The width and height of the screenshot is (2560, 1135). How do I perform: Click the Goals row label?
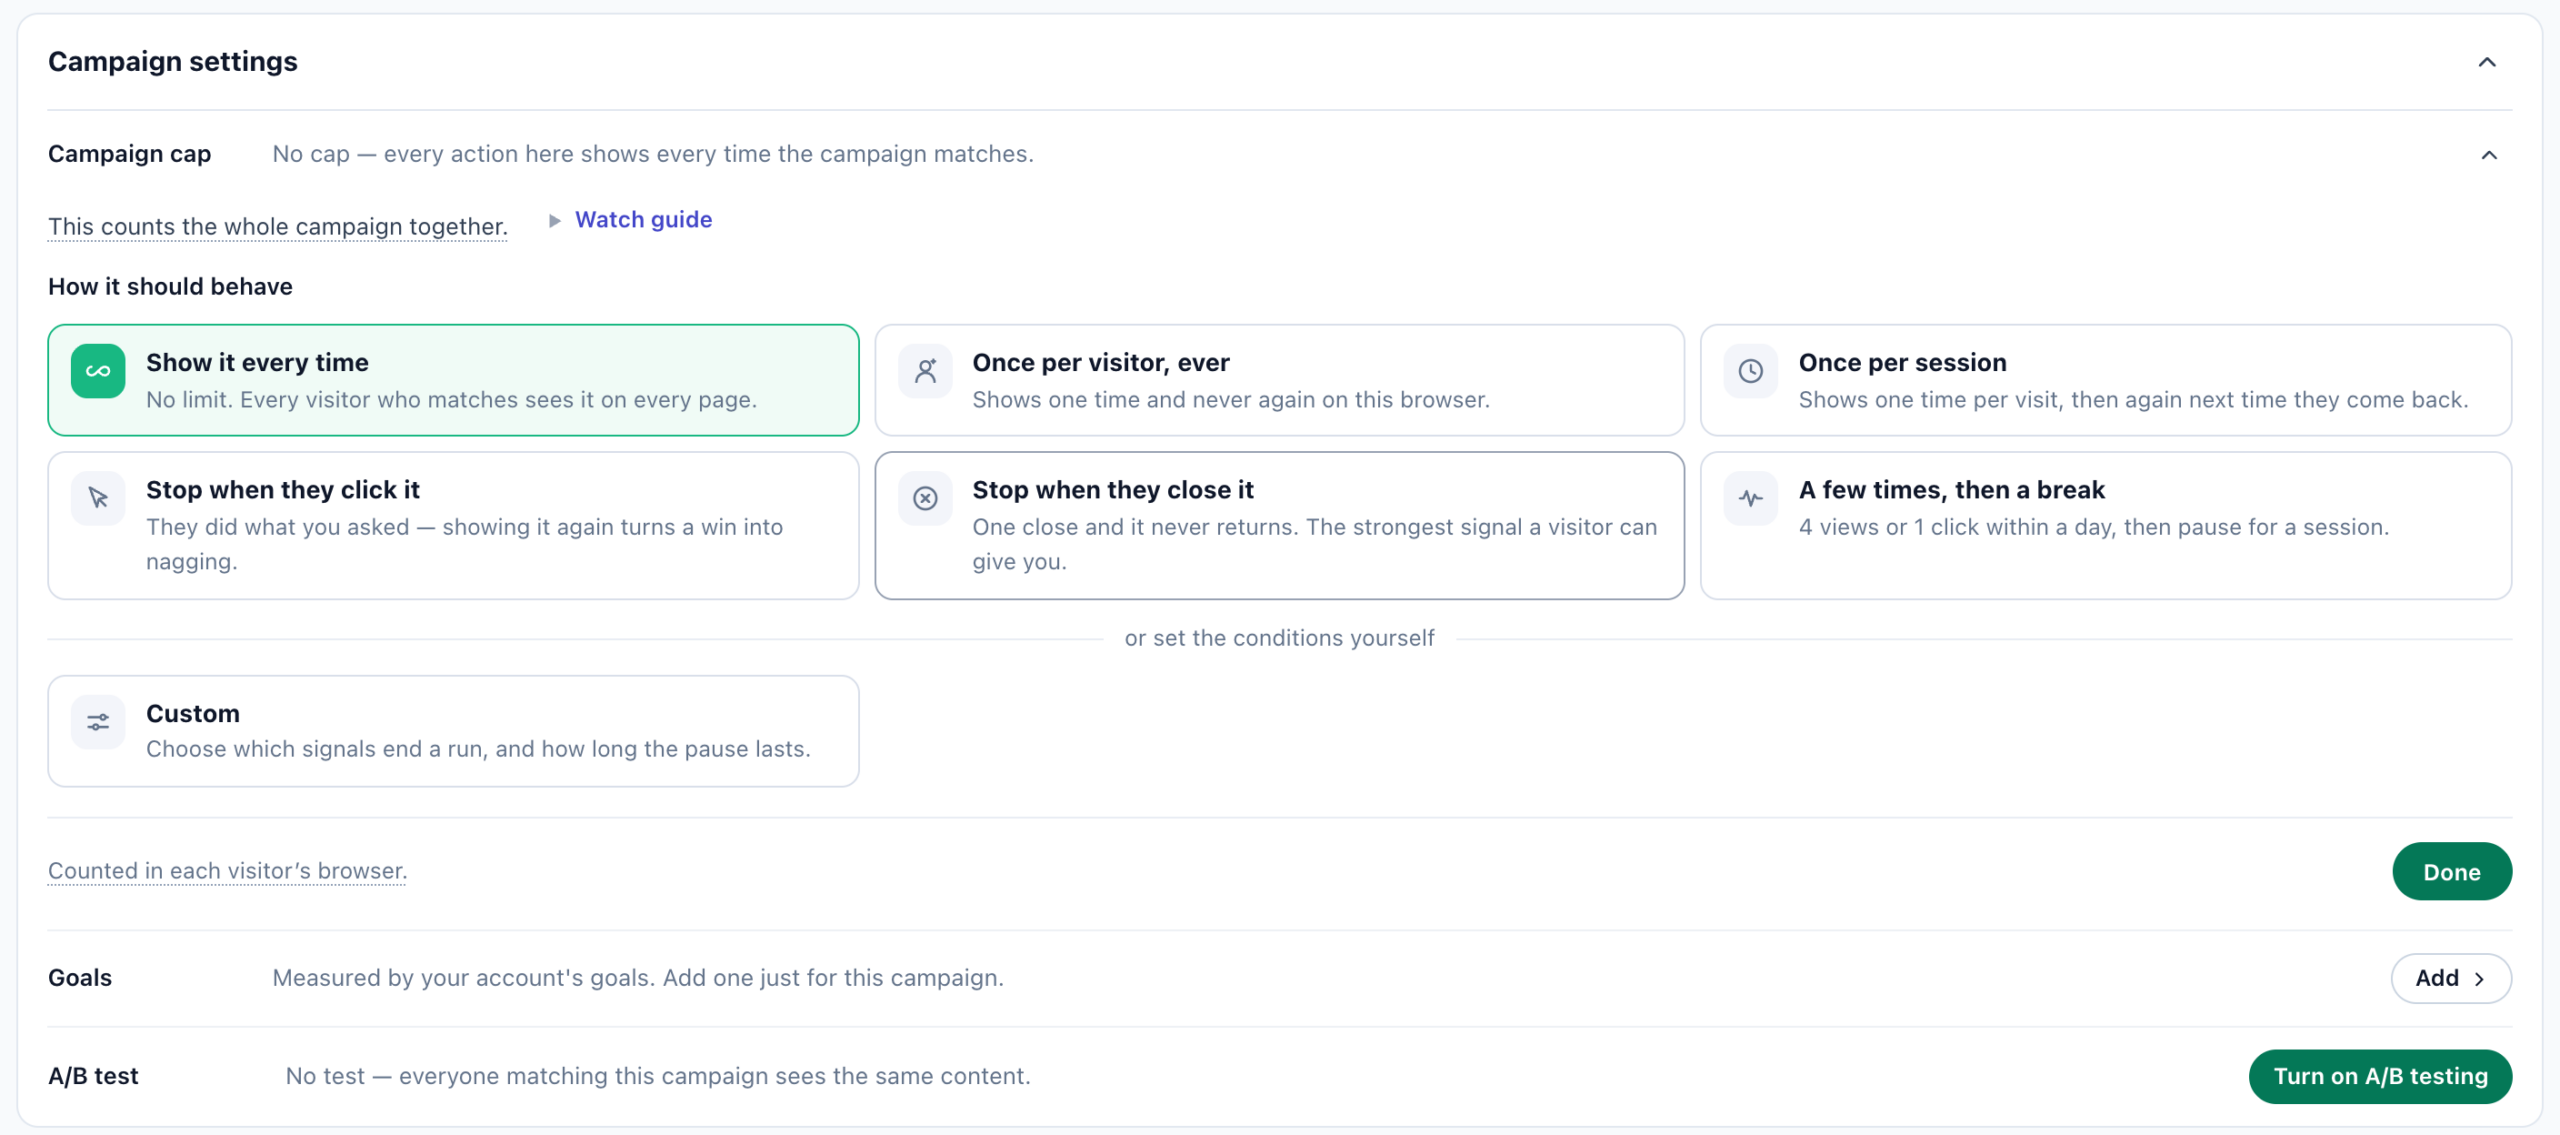80,978
